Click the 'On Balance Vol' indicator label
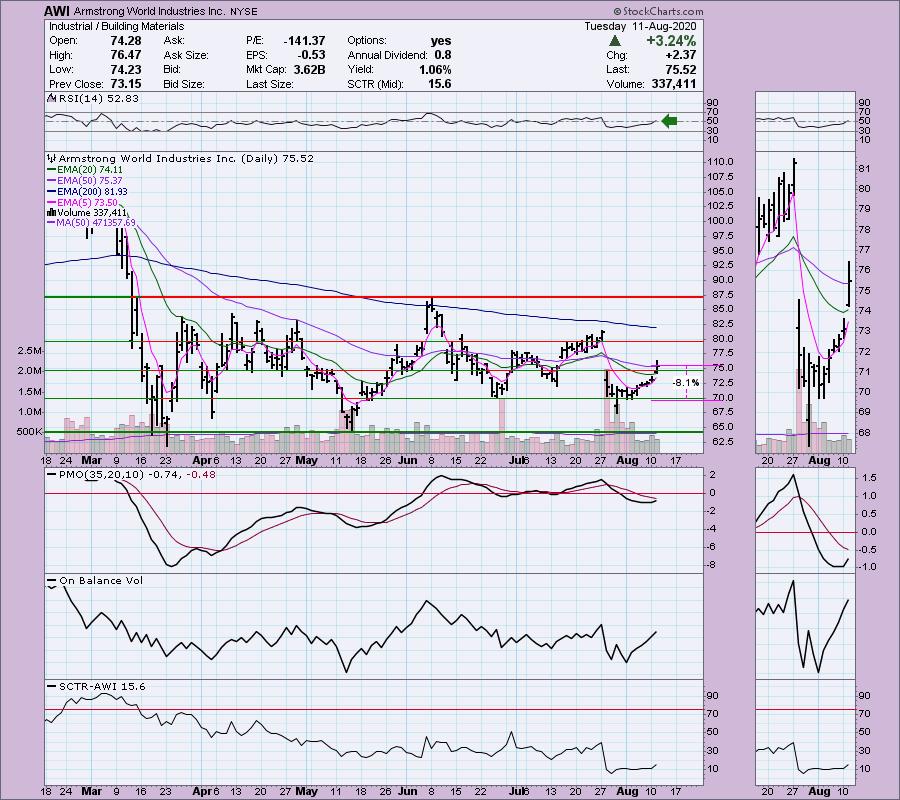 click(x=101, y=581)
